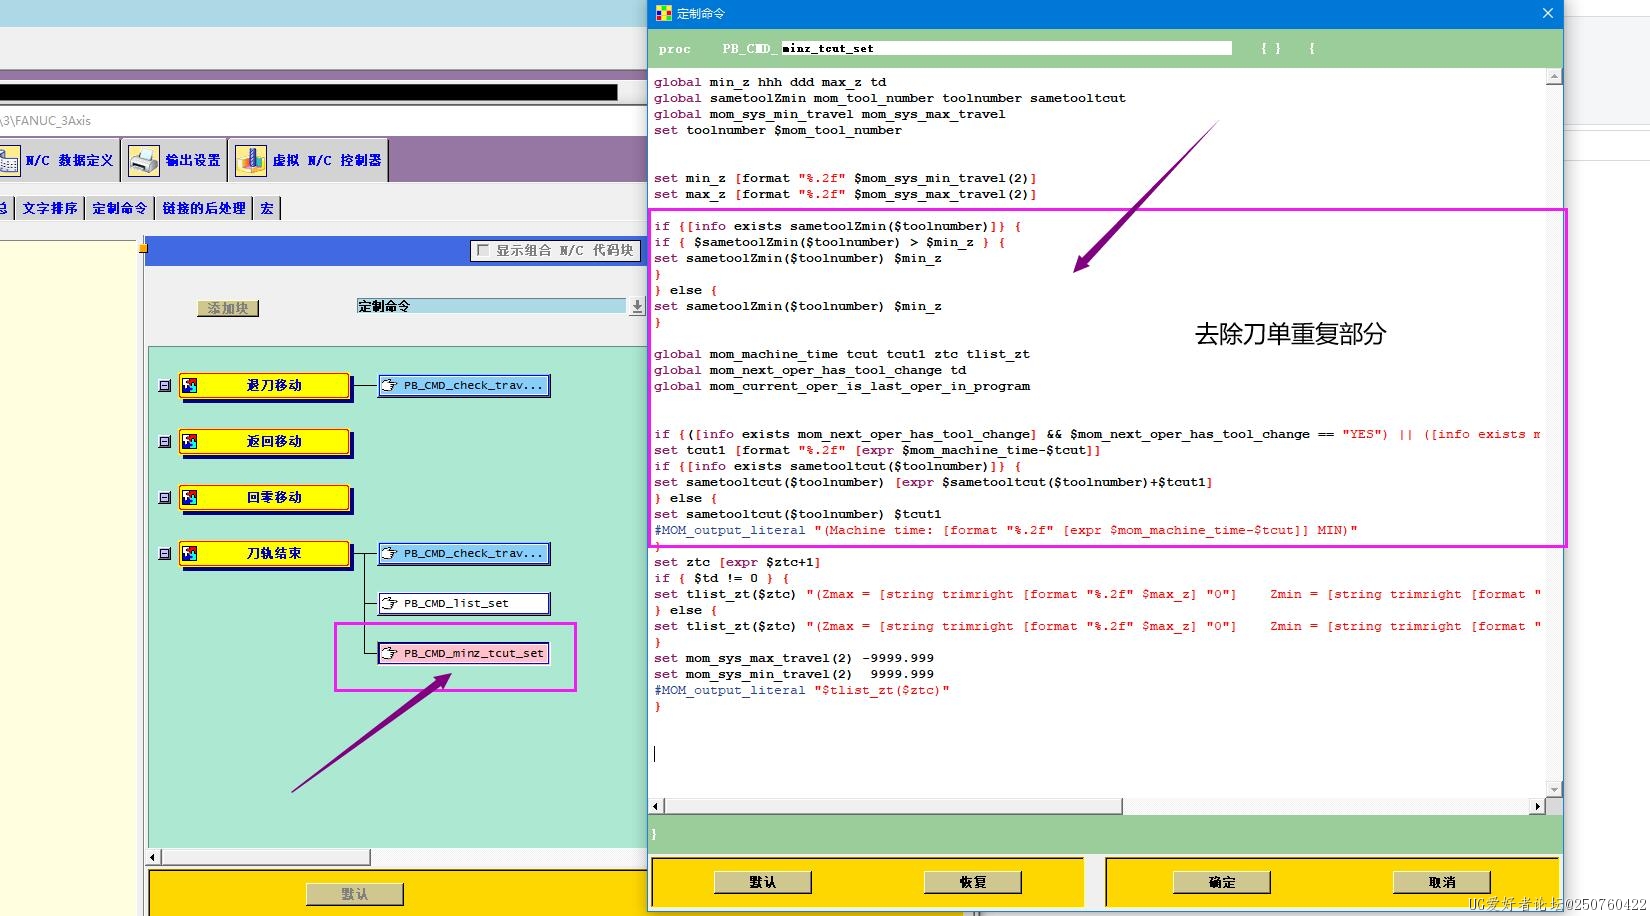Click the code editor vertical scrollbar track
The height and width of the screenshot is (916, 1650).
coord(1554,433)
